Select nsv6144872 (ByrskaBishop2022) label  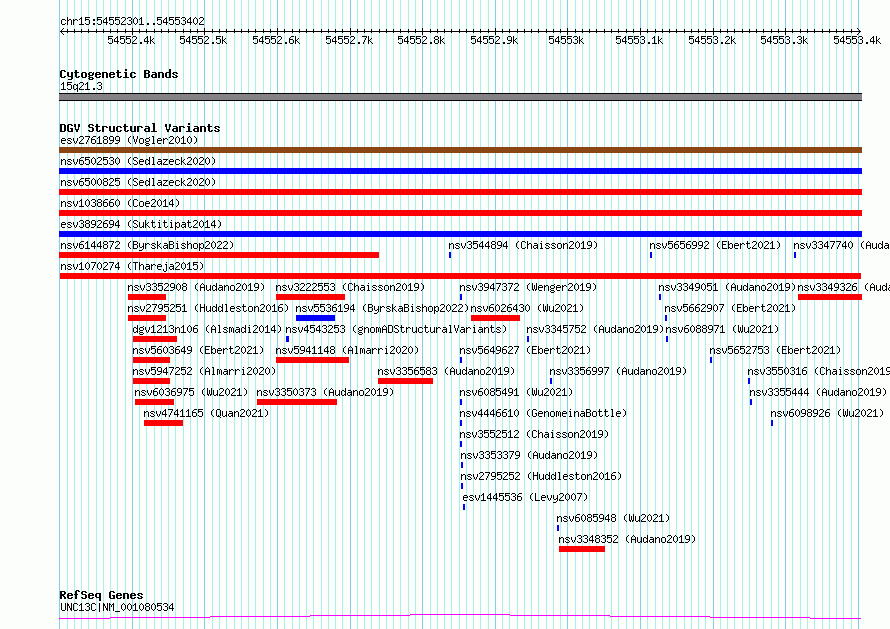tap(147, 245)
